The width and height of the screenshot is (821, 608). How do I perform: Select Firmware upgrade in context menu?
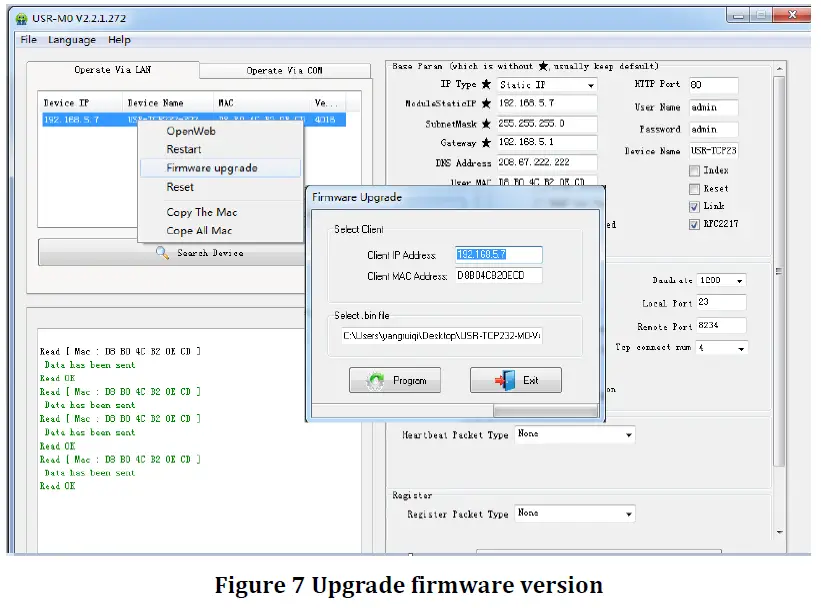[x=220, y=168]
